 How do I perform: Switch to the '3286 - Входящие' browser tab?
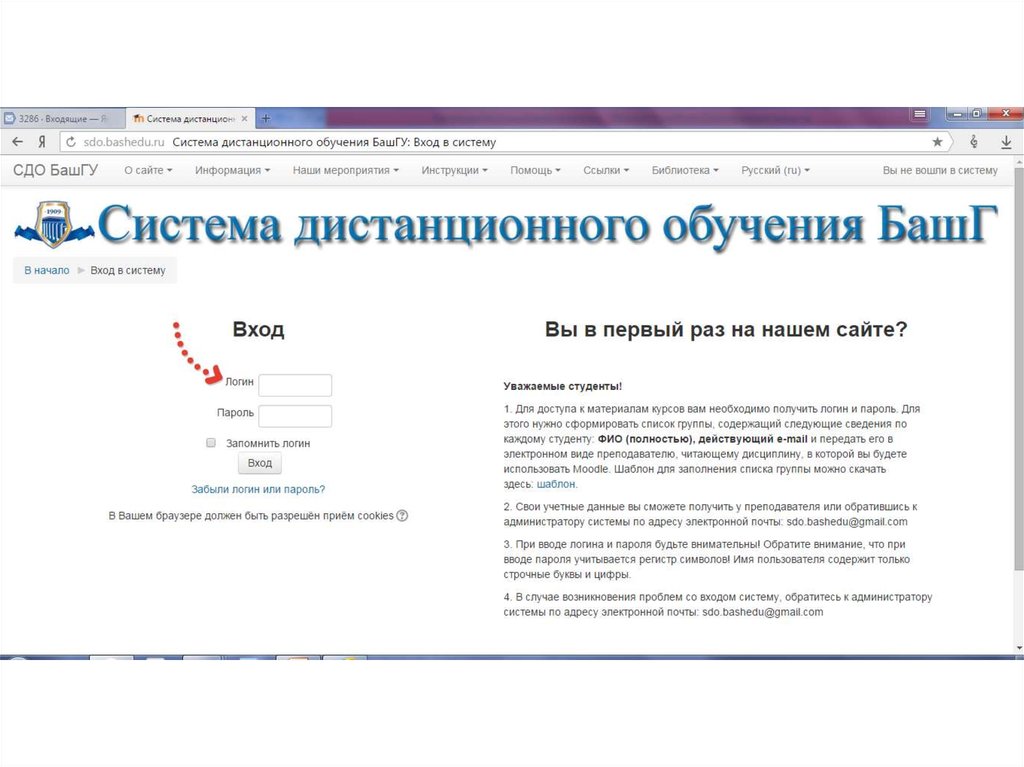(x=63, y=118)
